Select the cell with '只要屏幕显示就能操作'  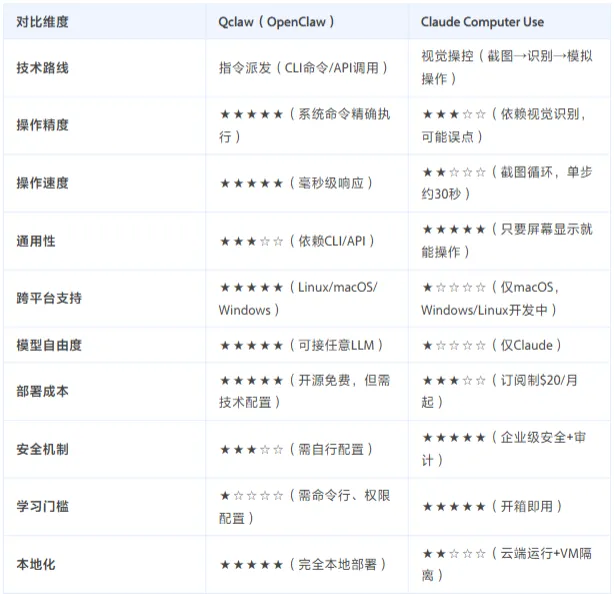507,240
